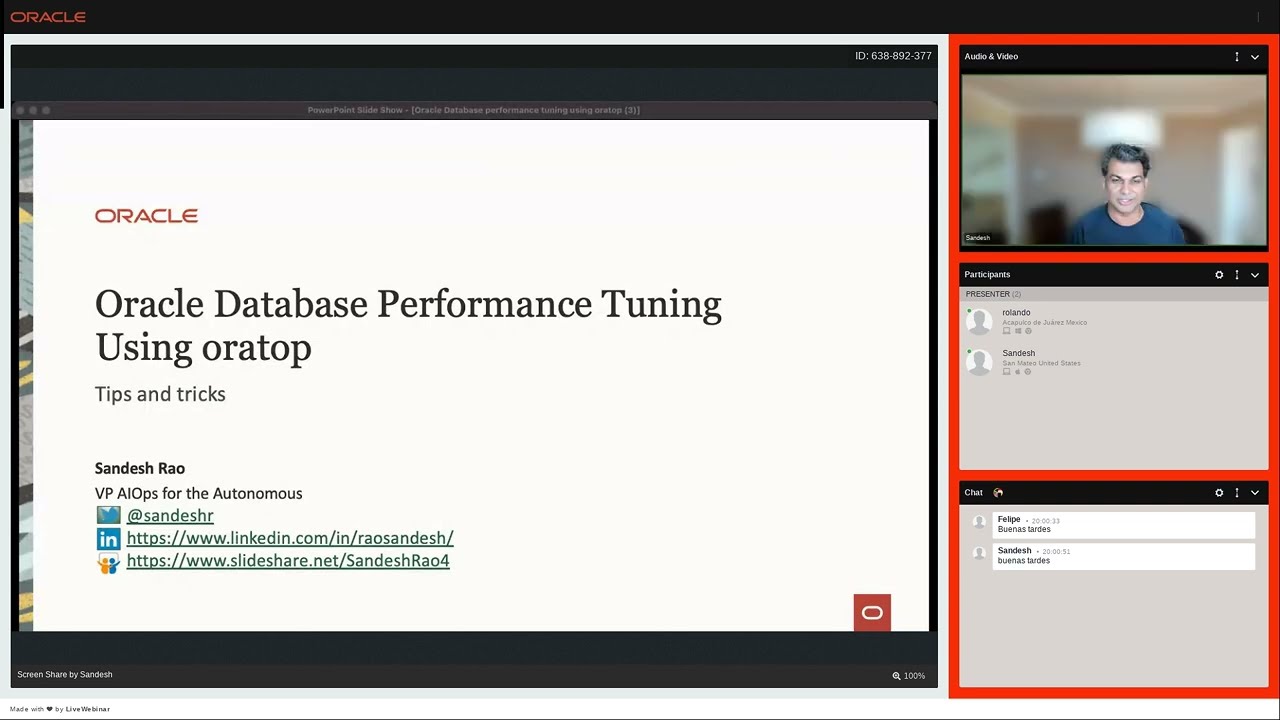Click the Chat translation globe icon

[998, 493]
